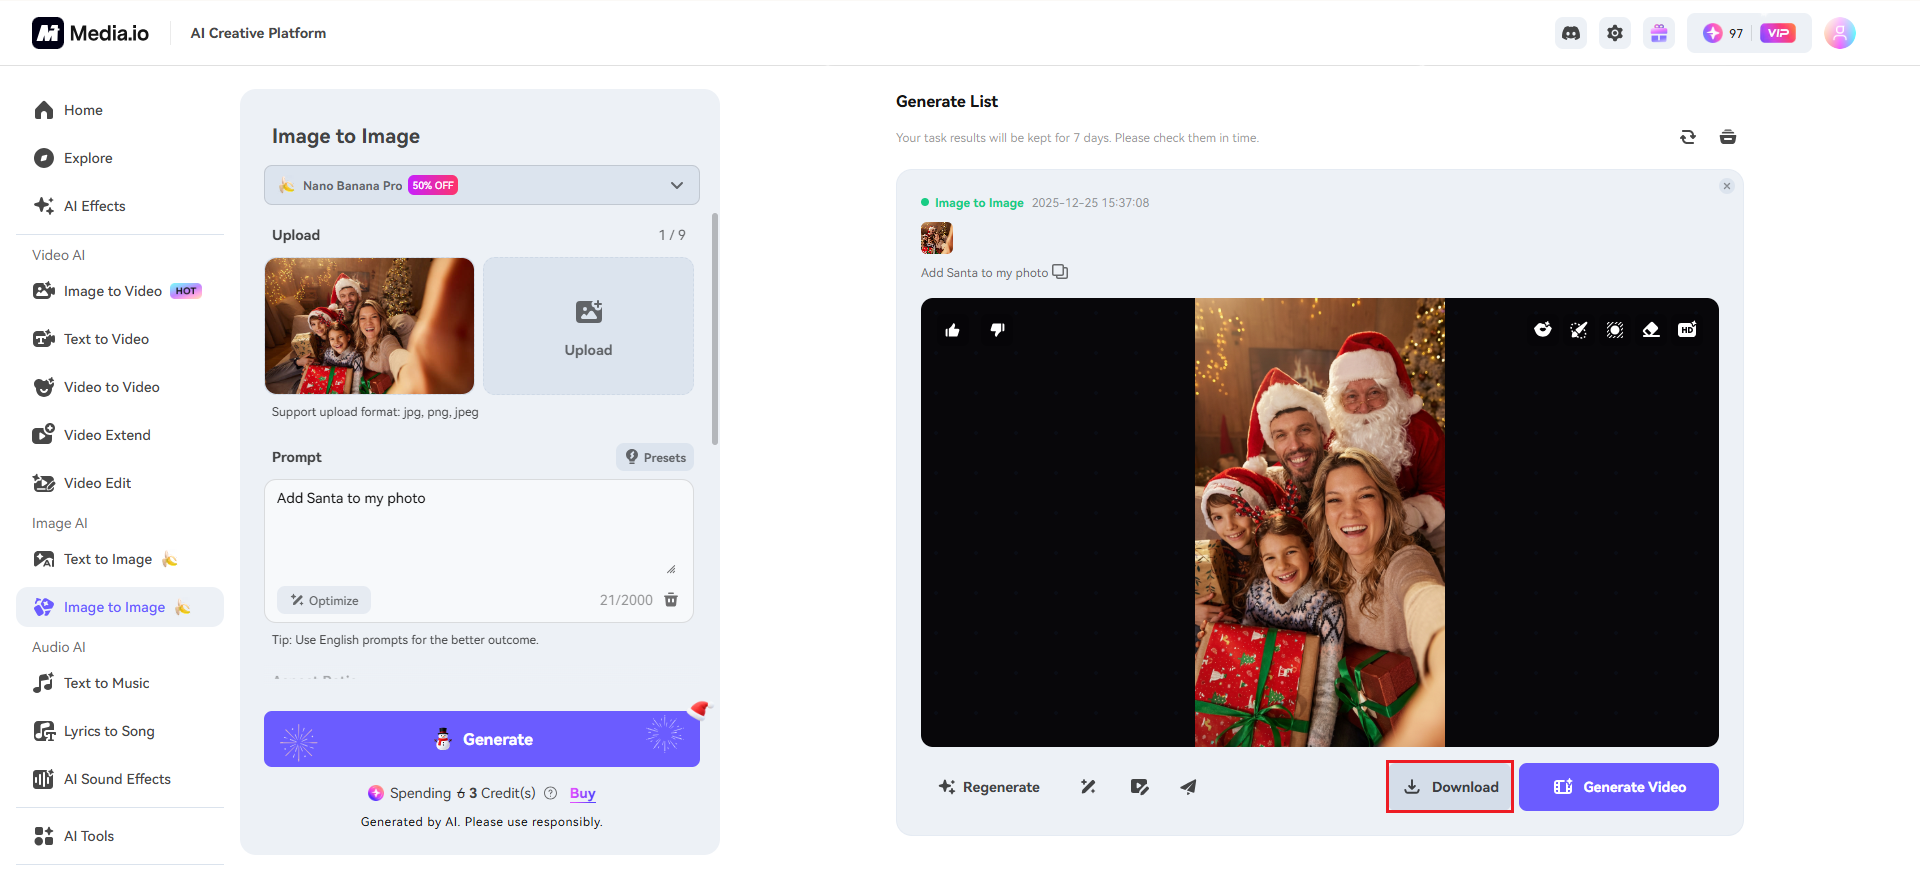Open the user avatar profile
1920x878 pixels.
click(x=1840, y=33)
